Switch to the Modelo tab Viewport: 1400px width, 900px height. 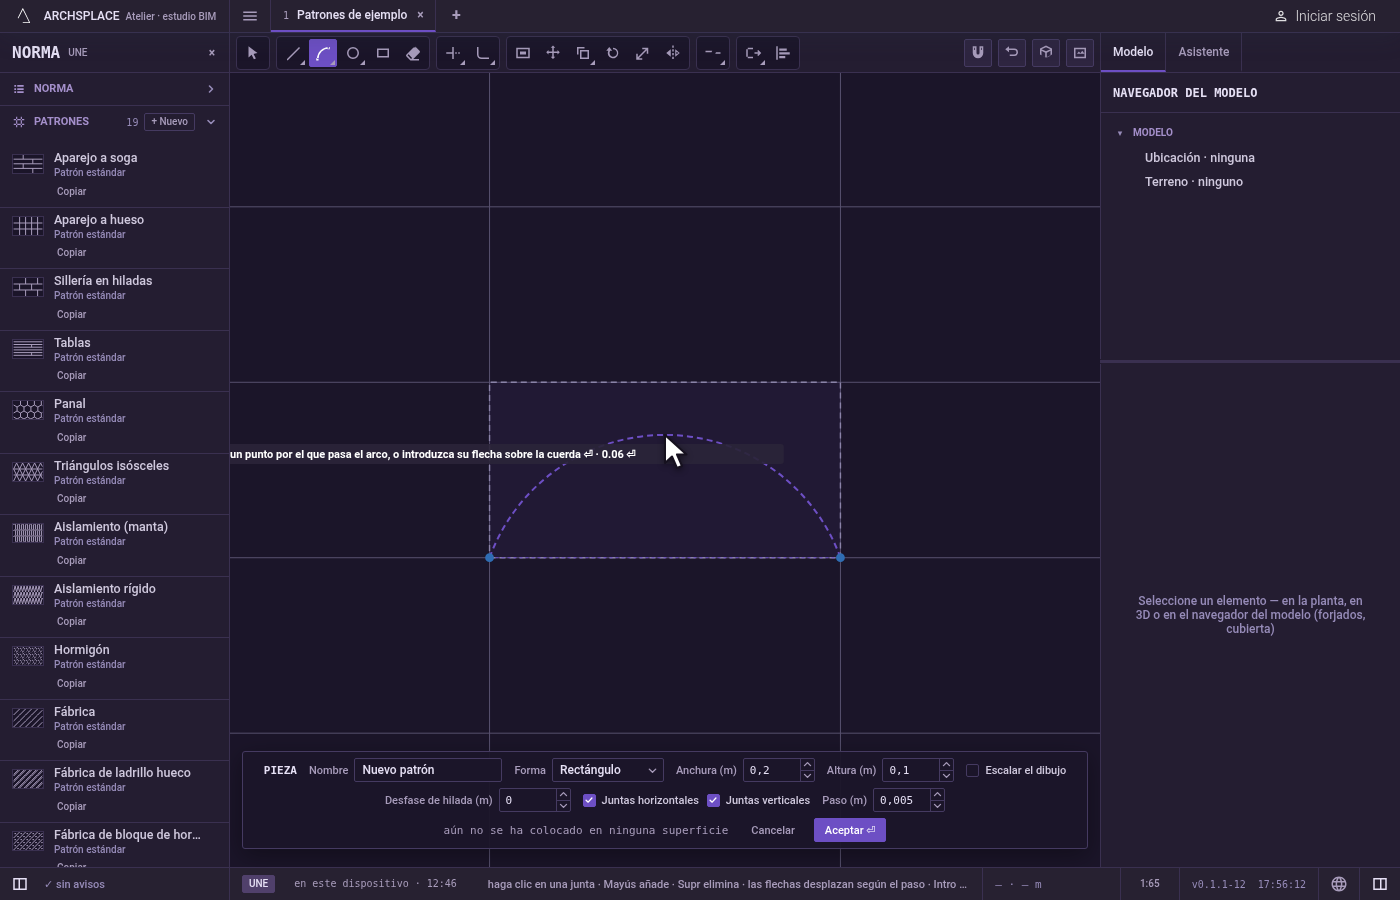[x=1133, y=52]
